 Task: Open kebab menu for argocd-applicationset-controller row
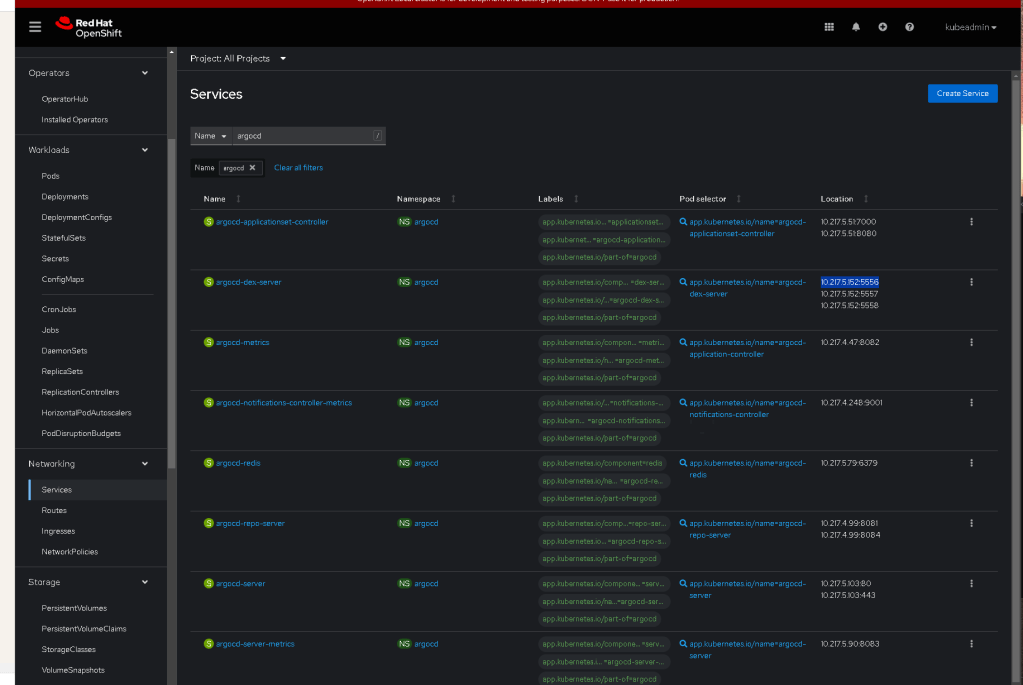(971, 222)
